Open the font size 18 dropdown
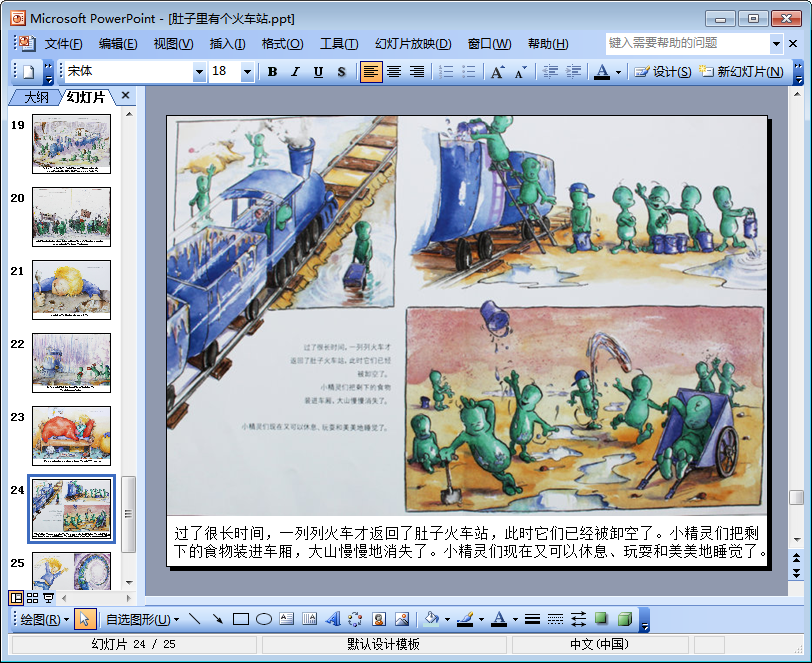Screen dimensions: 812x663 click(x=247, y=72)
